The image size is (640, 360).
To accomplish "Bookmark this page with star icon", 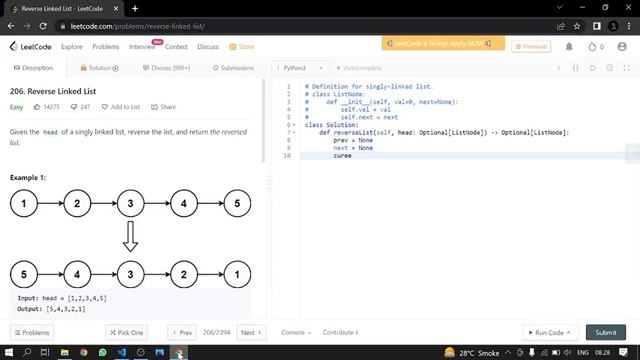I will 577,26.
